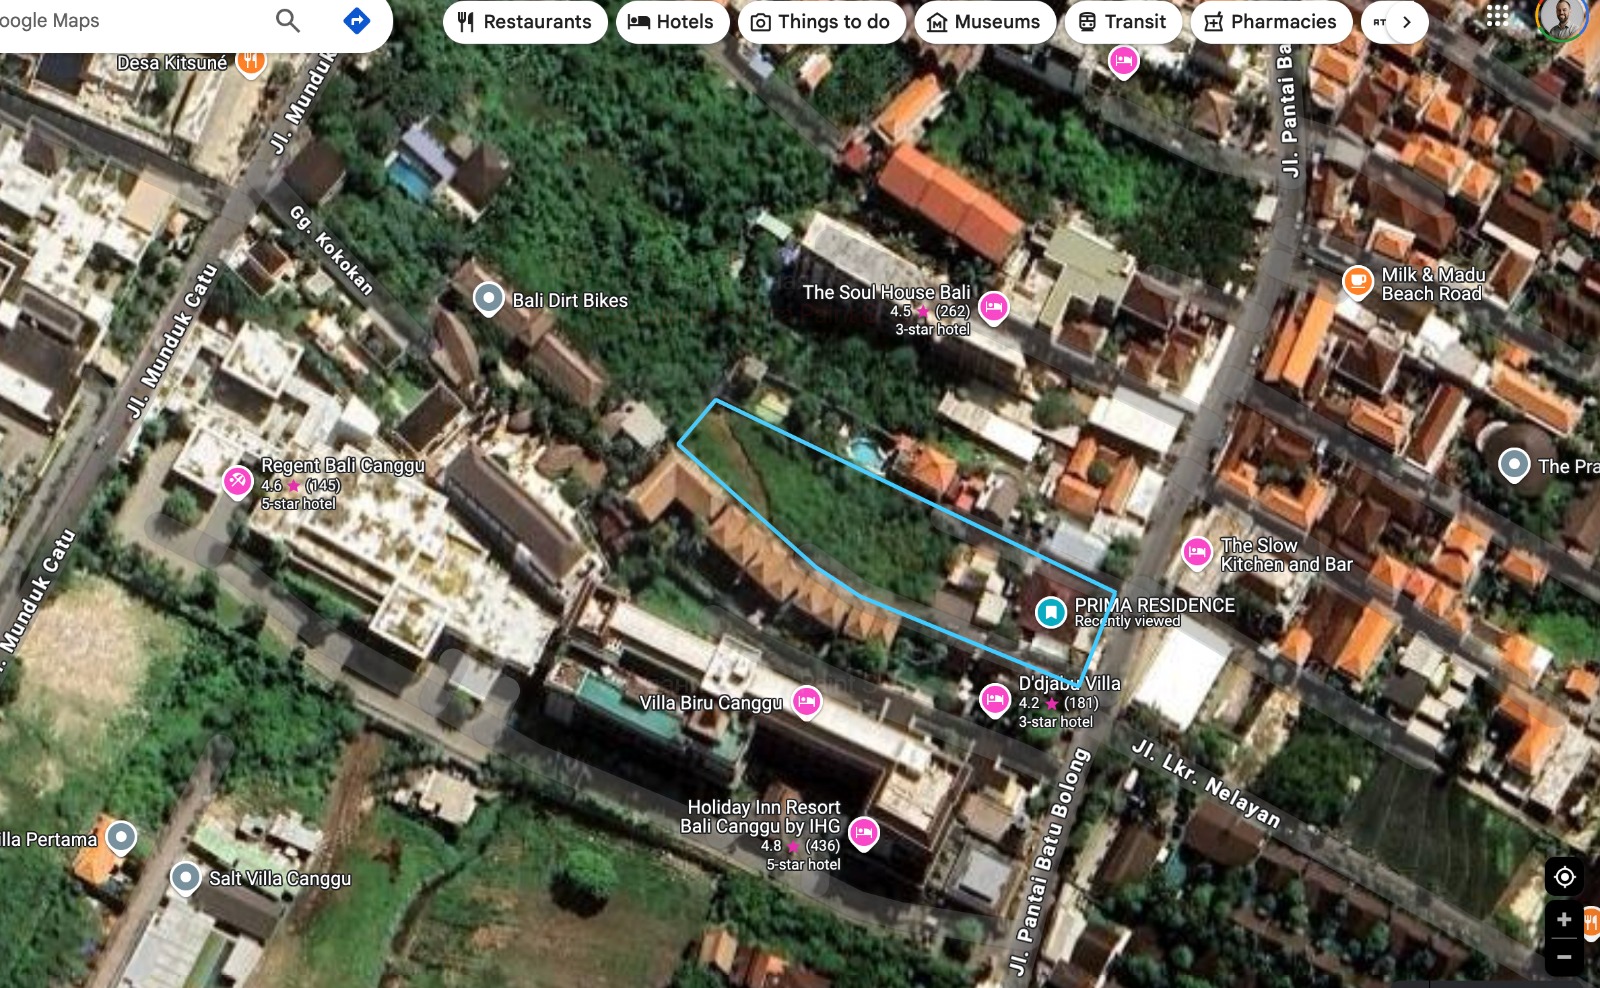Viewport: 1600px width, 988px height.
Task: Click the search magnifier icon
Action: [287, 20]
